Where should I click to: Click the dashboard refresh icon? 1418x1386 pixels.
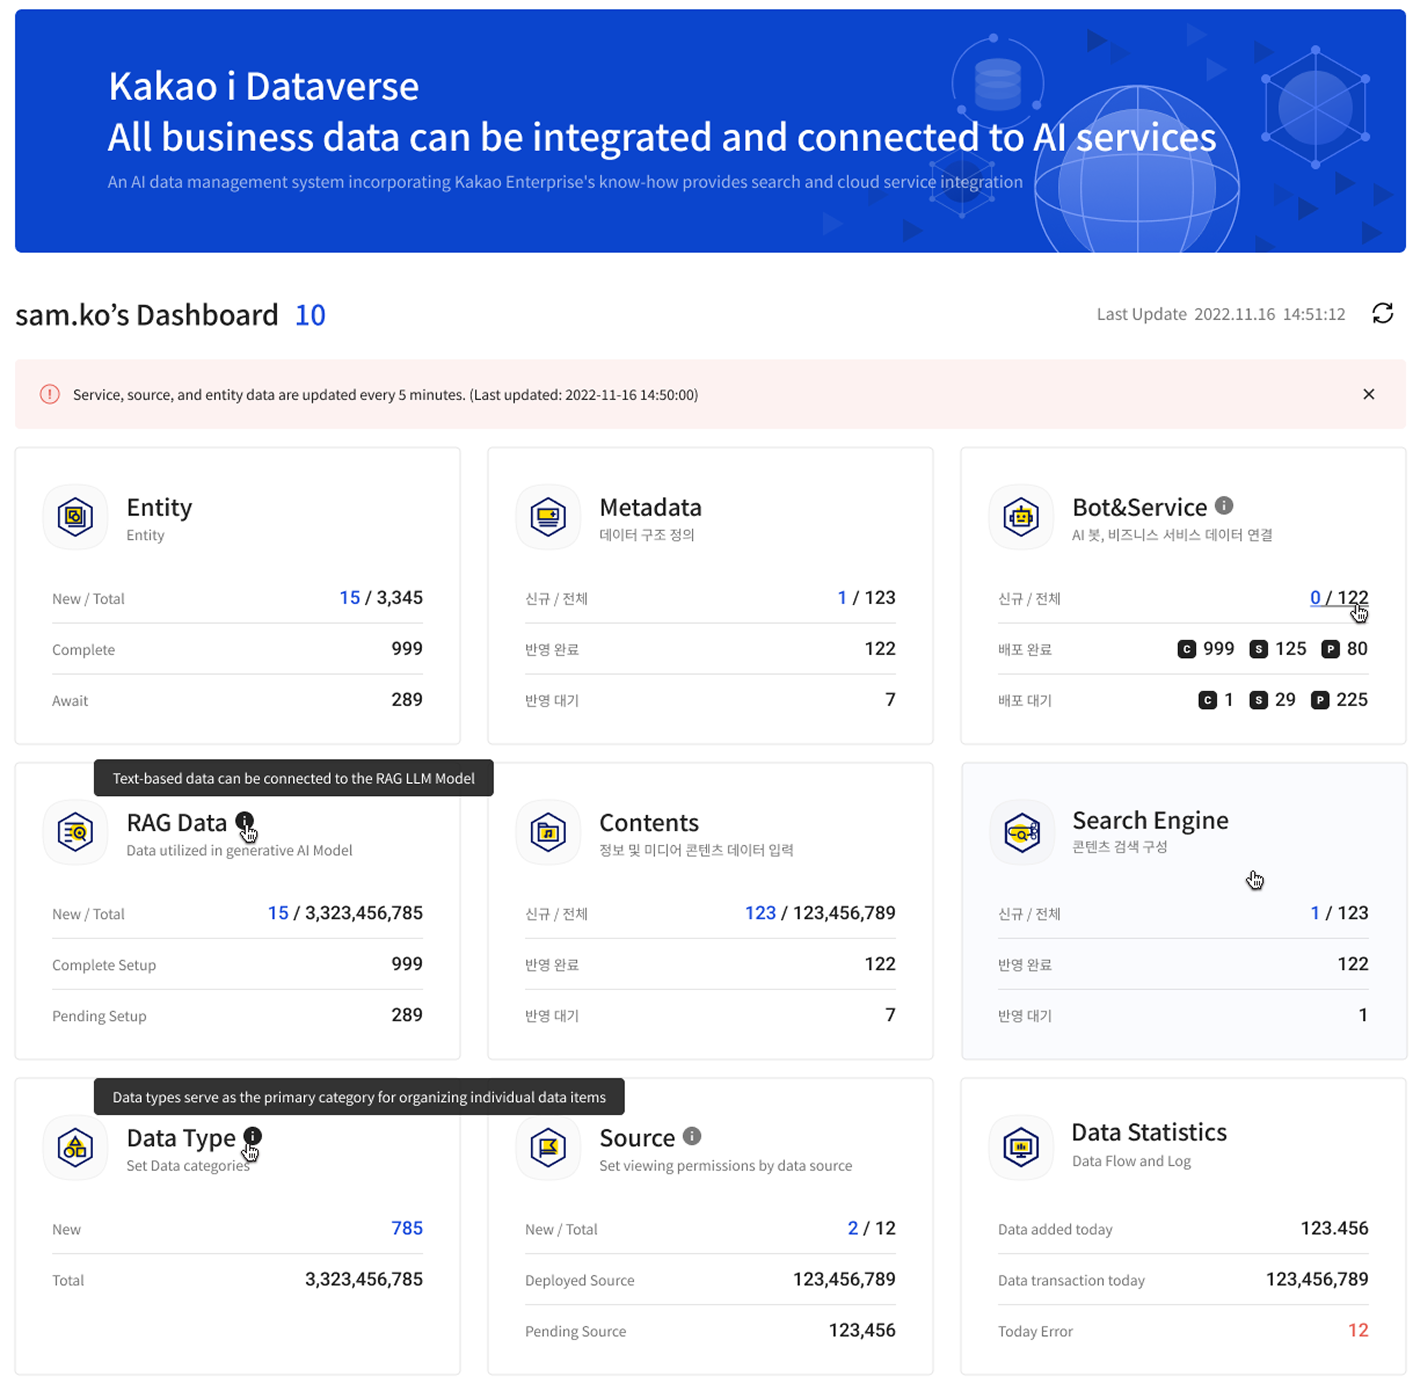coord(1382,314)
